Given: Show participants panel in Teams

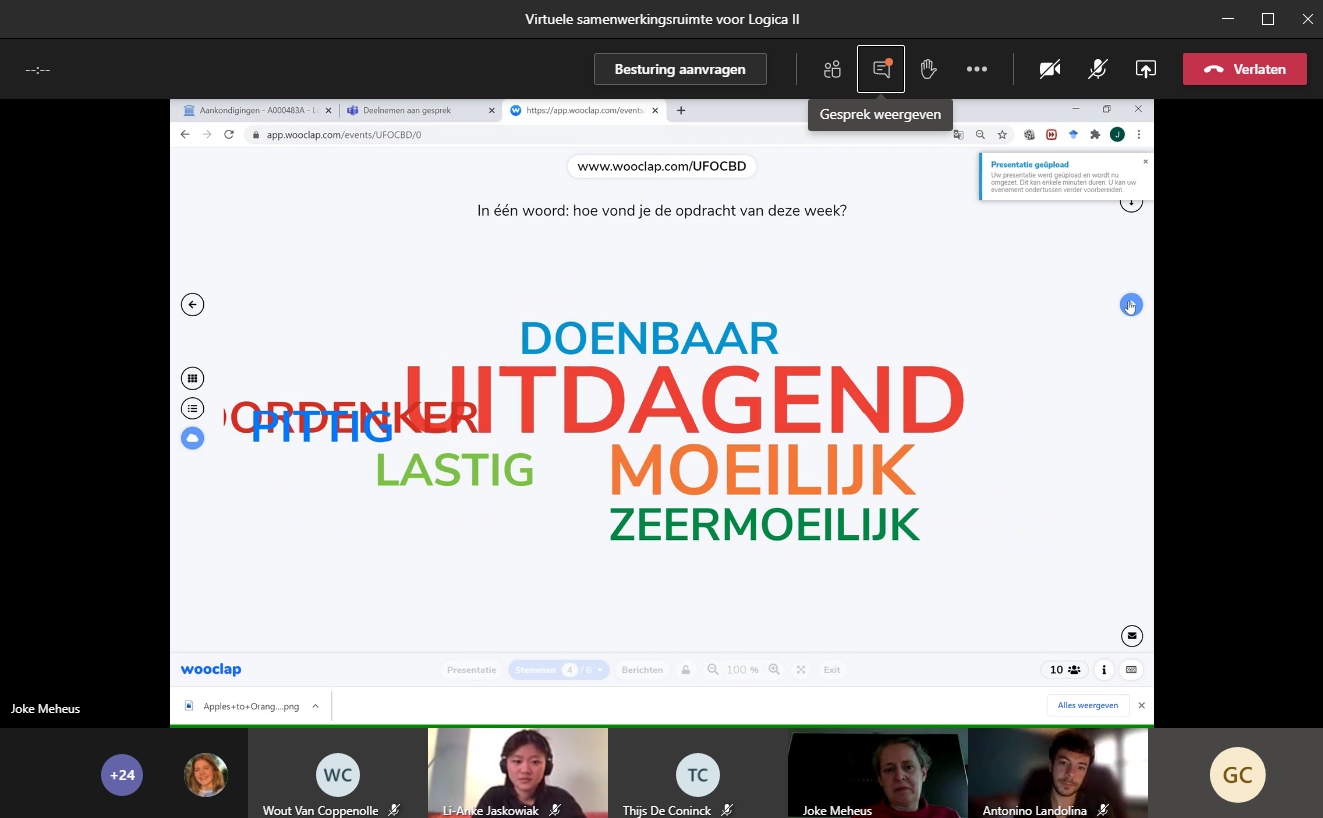Looking at the screenshot, I should tap(832, 69).
